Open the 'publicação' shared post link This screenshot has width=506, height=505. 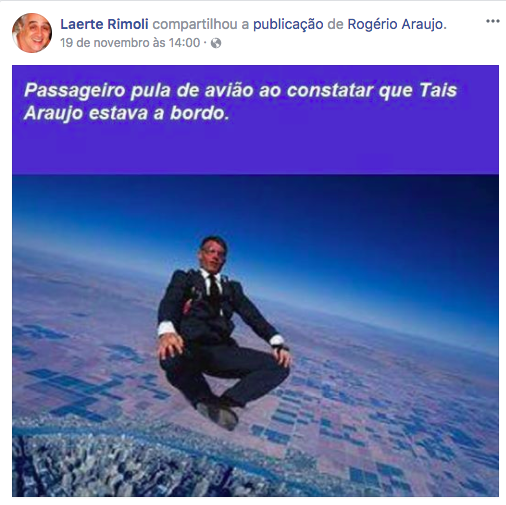click(288, 25)
